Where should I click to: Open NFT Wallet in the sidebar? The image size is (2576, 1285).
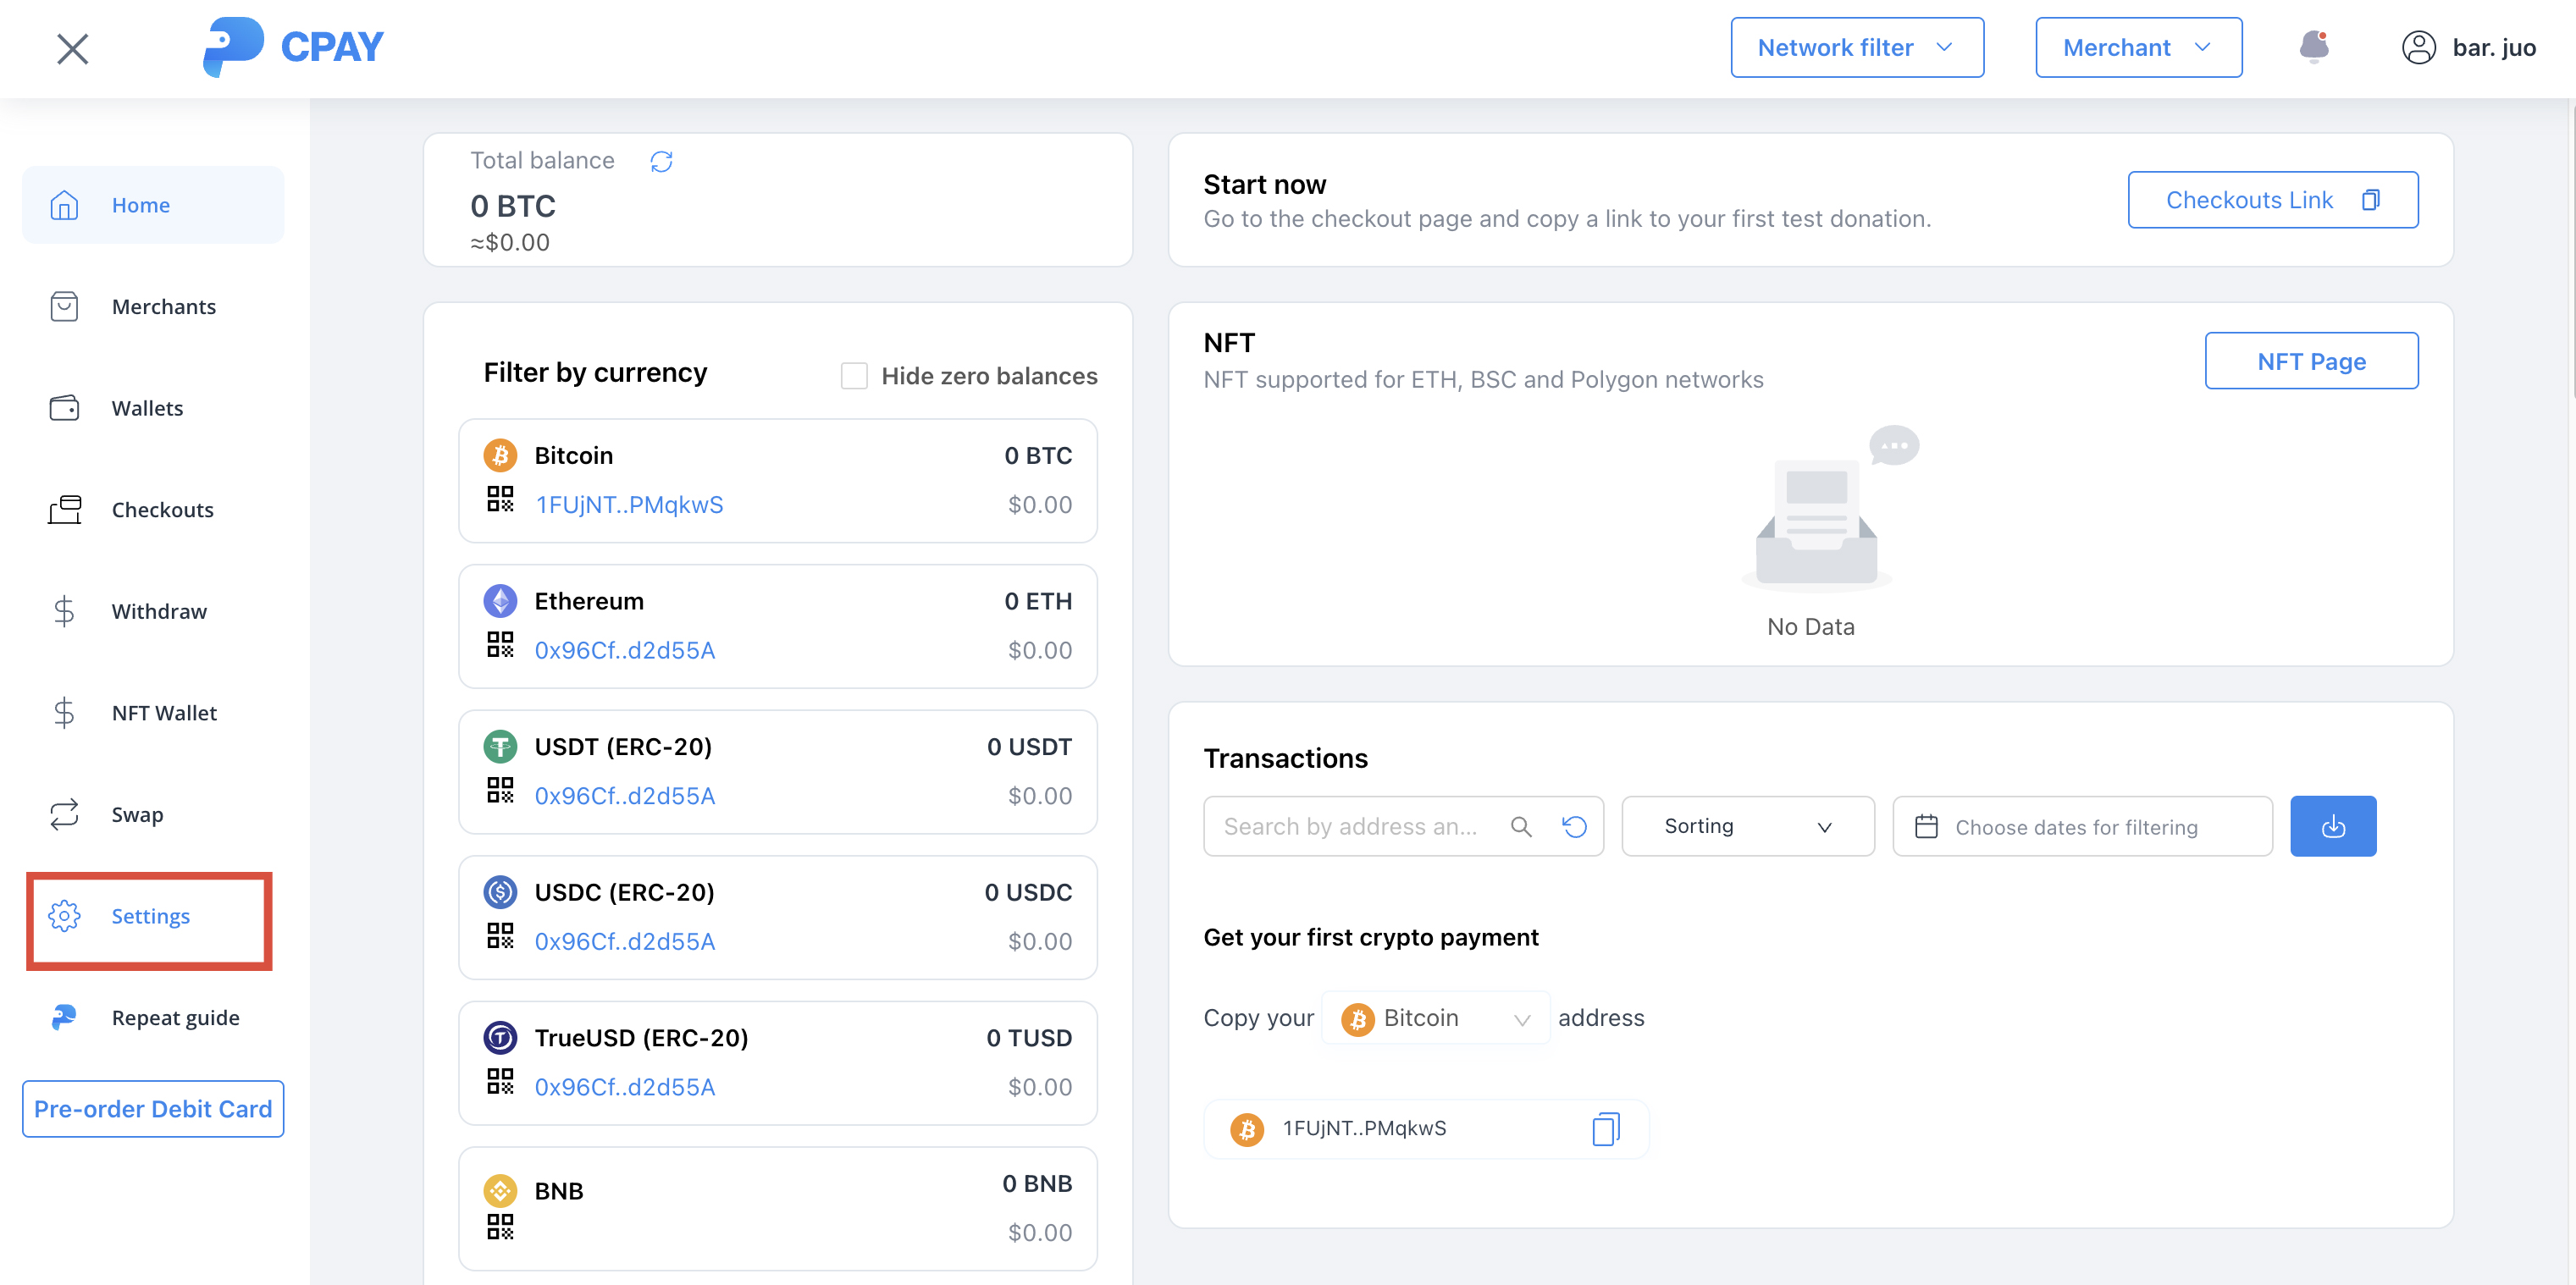click(153, 713)
